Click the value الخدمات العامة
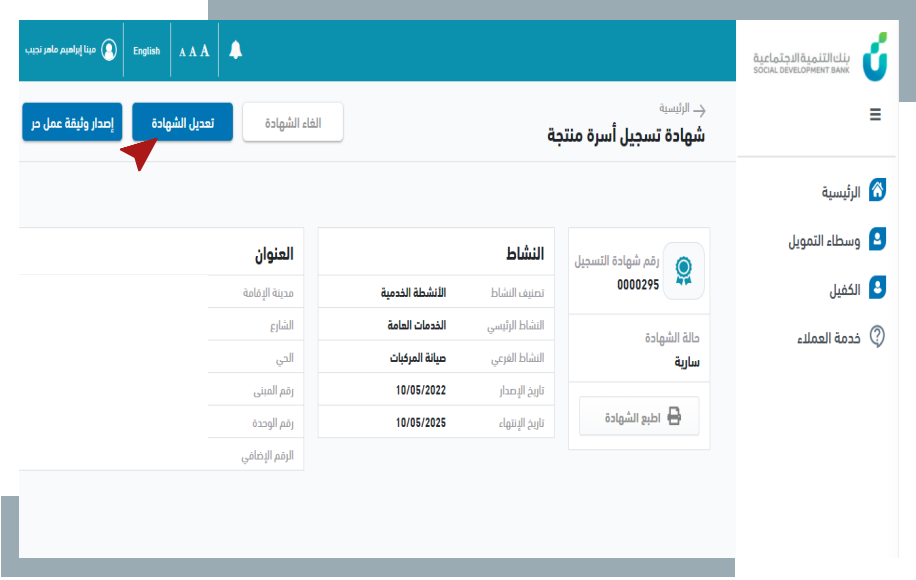 click(417, 325)
